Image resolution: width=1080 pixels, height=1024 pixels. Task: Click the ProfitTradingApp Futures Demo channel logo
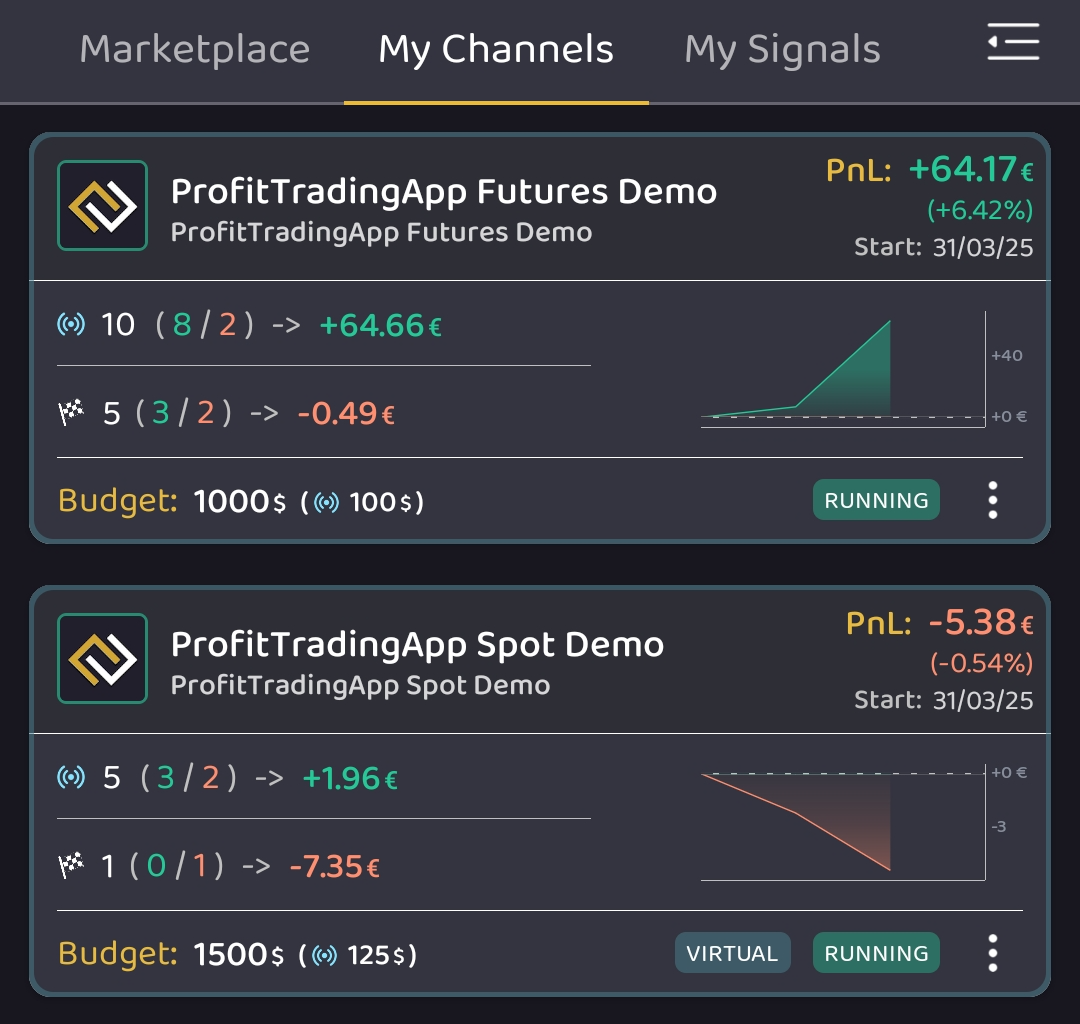tap(102, 205)
